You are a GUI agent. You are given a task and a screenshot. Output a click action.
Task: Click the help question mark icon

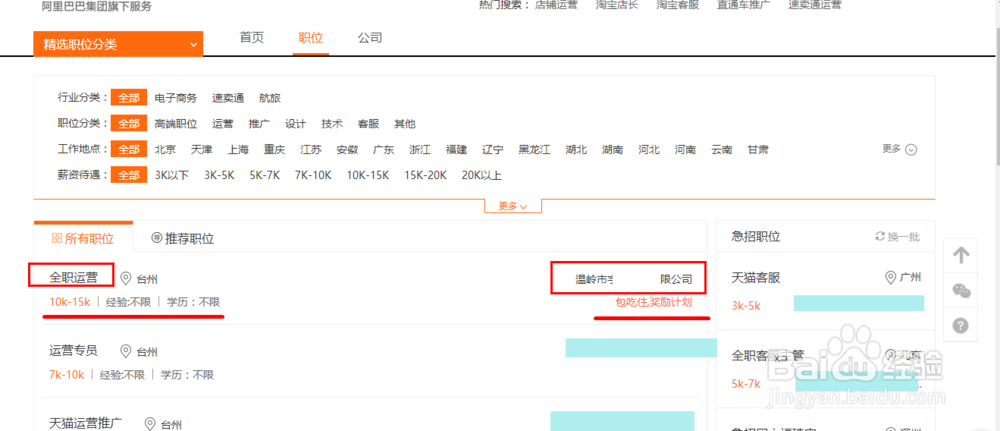coord(960,326)
